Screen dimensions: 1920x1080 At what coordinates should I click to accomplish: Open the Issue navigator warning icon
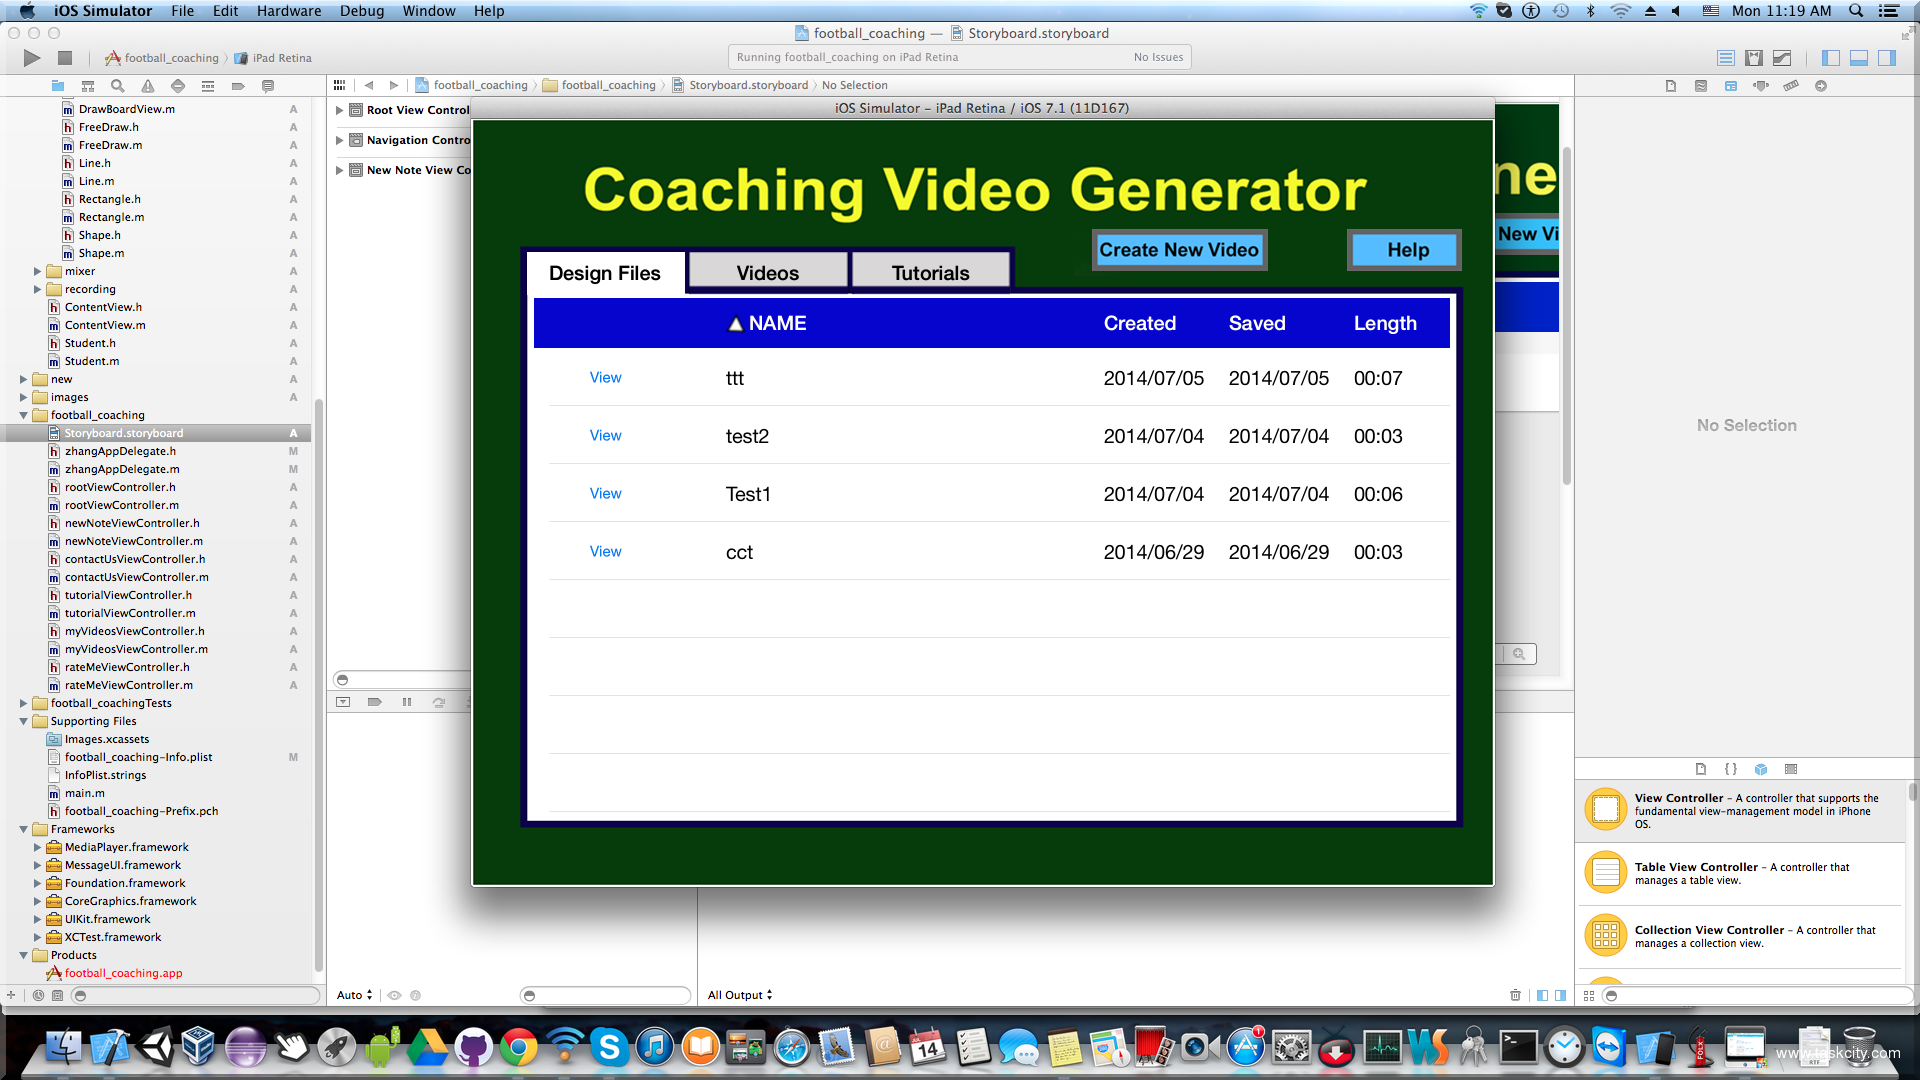tap(148, 86)
